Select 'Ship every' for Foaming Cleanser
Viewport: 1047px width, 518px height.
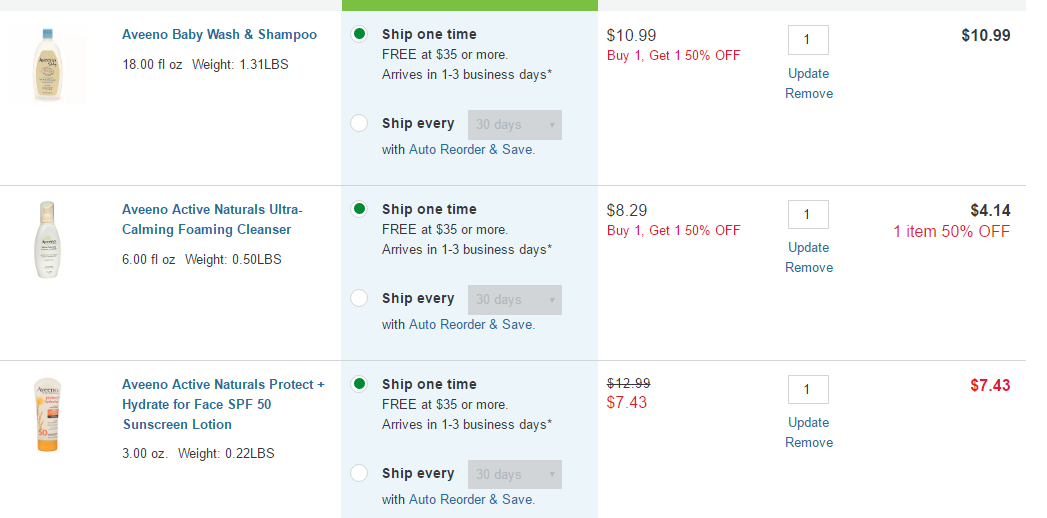pyautogui.click(x=360, y=298)
